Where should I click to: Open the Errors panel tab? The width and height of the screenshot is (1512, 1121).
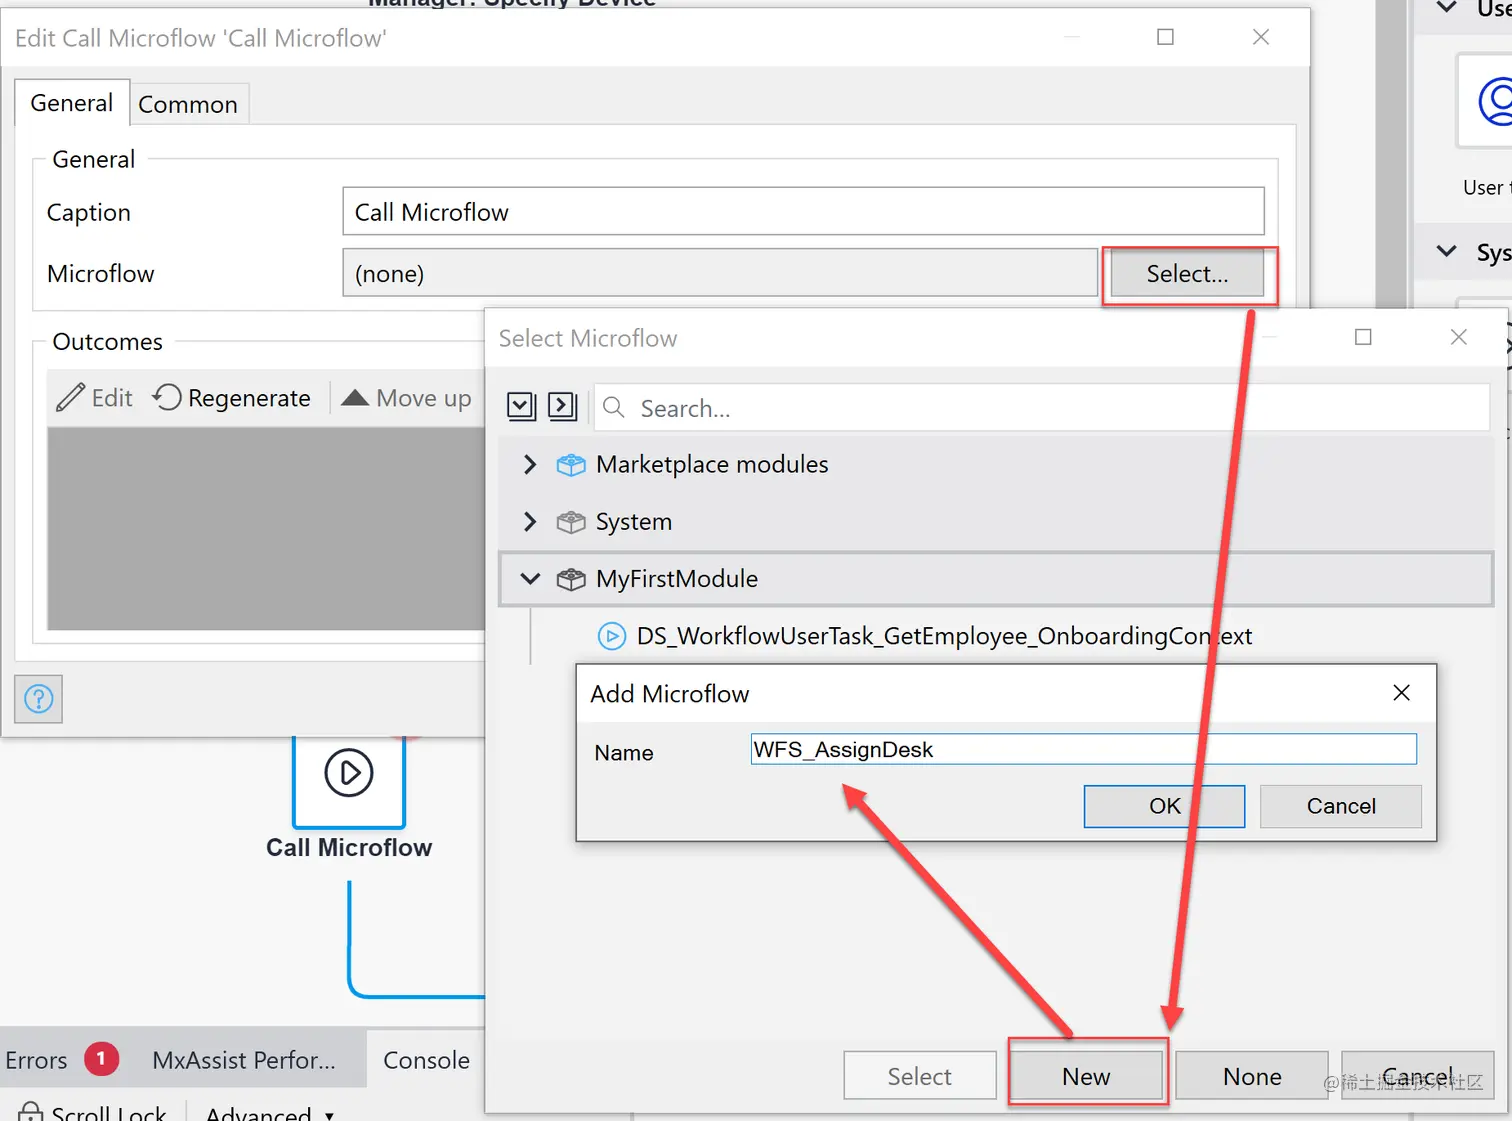60,1059
